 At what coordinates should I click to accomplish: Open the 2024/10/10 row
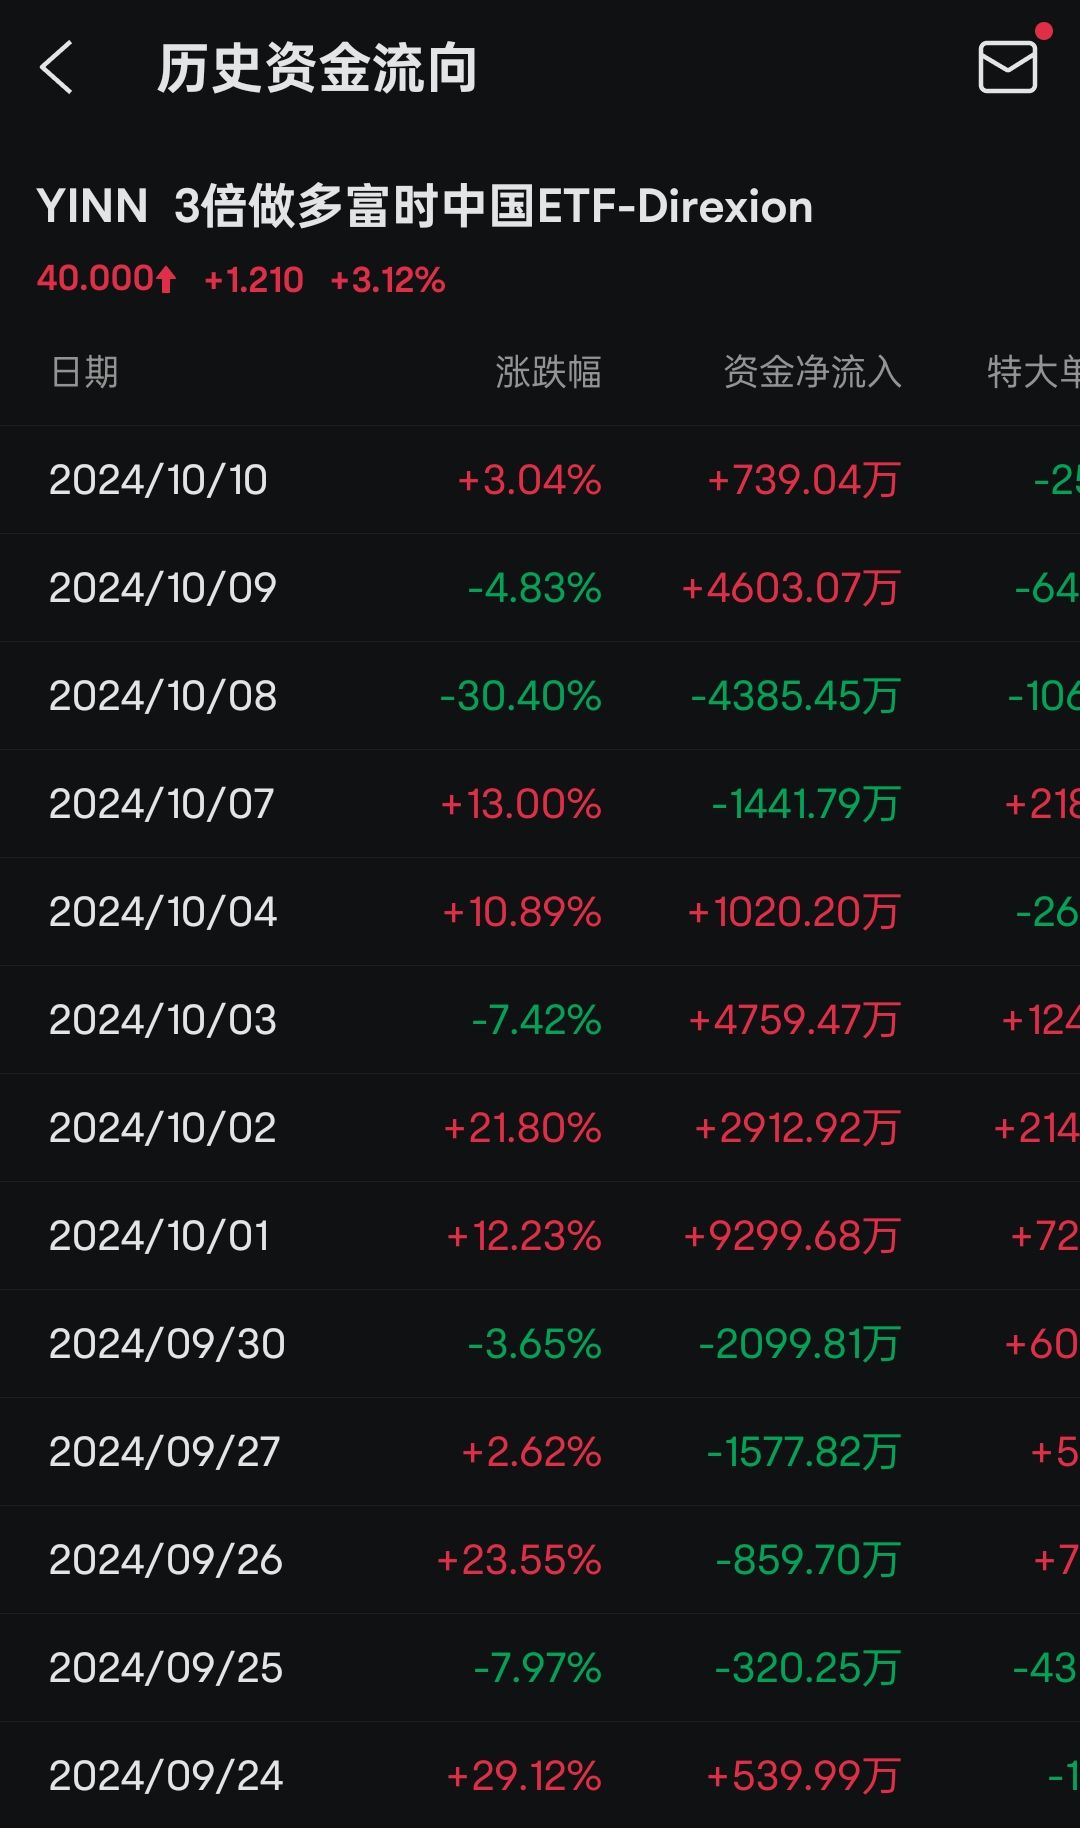540,480
